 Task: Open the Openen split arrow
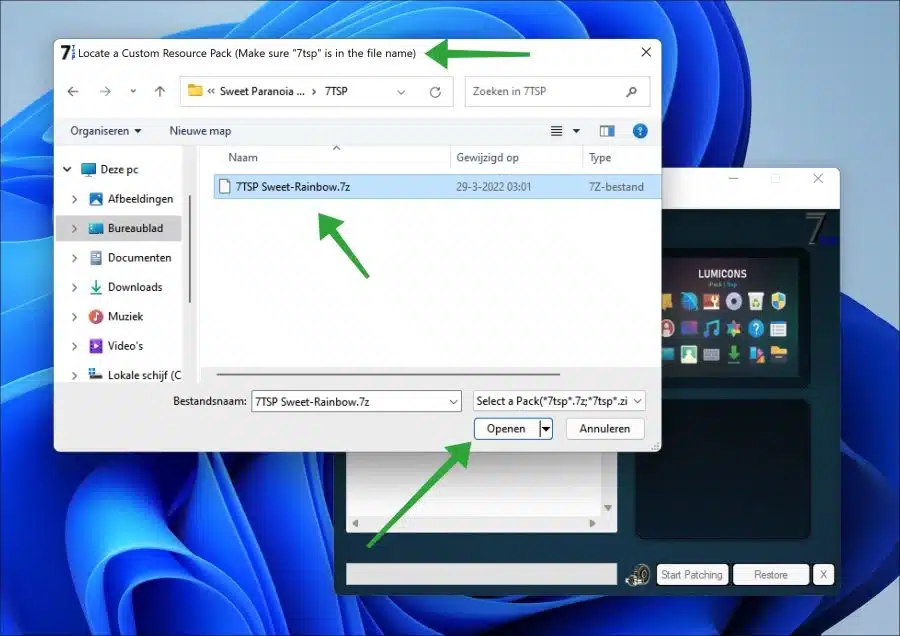(x=546, y=429)
